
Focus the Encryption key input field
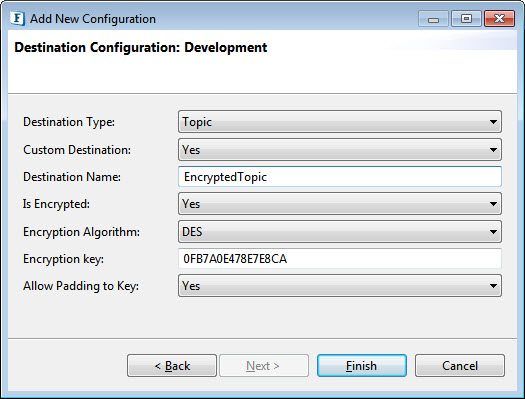(x=340, y=259)
